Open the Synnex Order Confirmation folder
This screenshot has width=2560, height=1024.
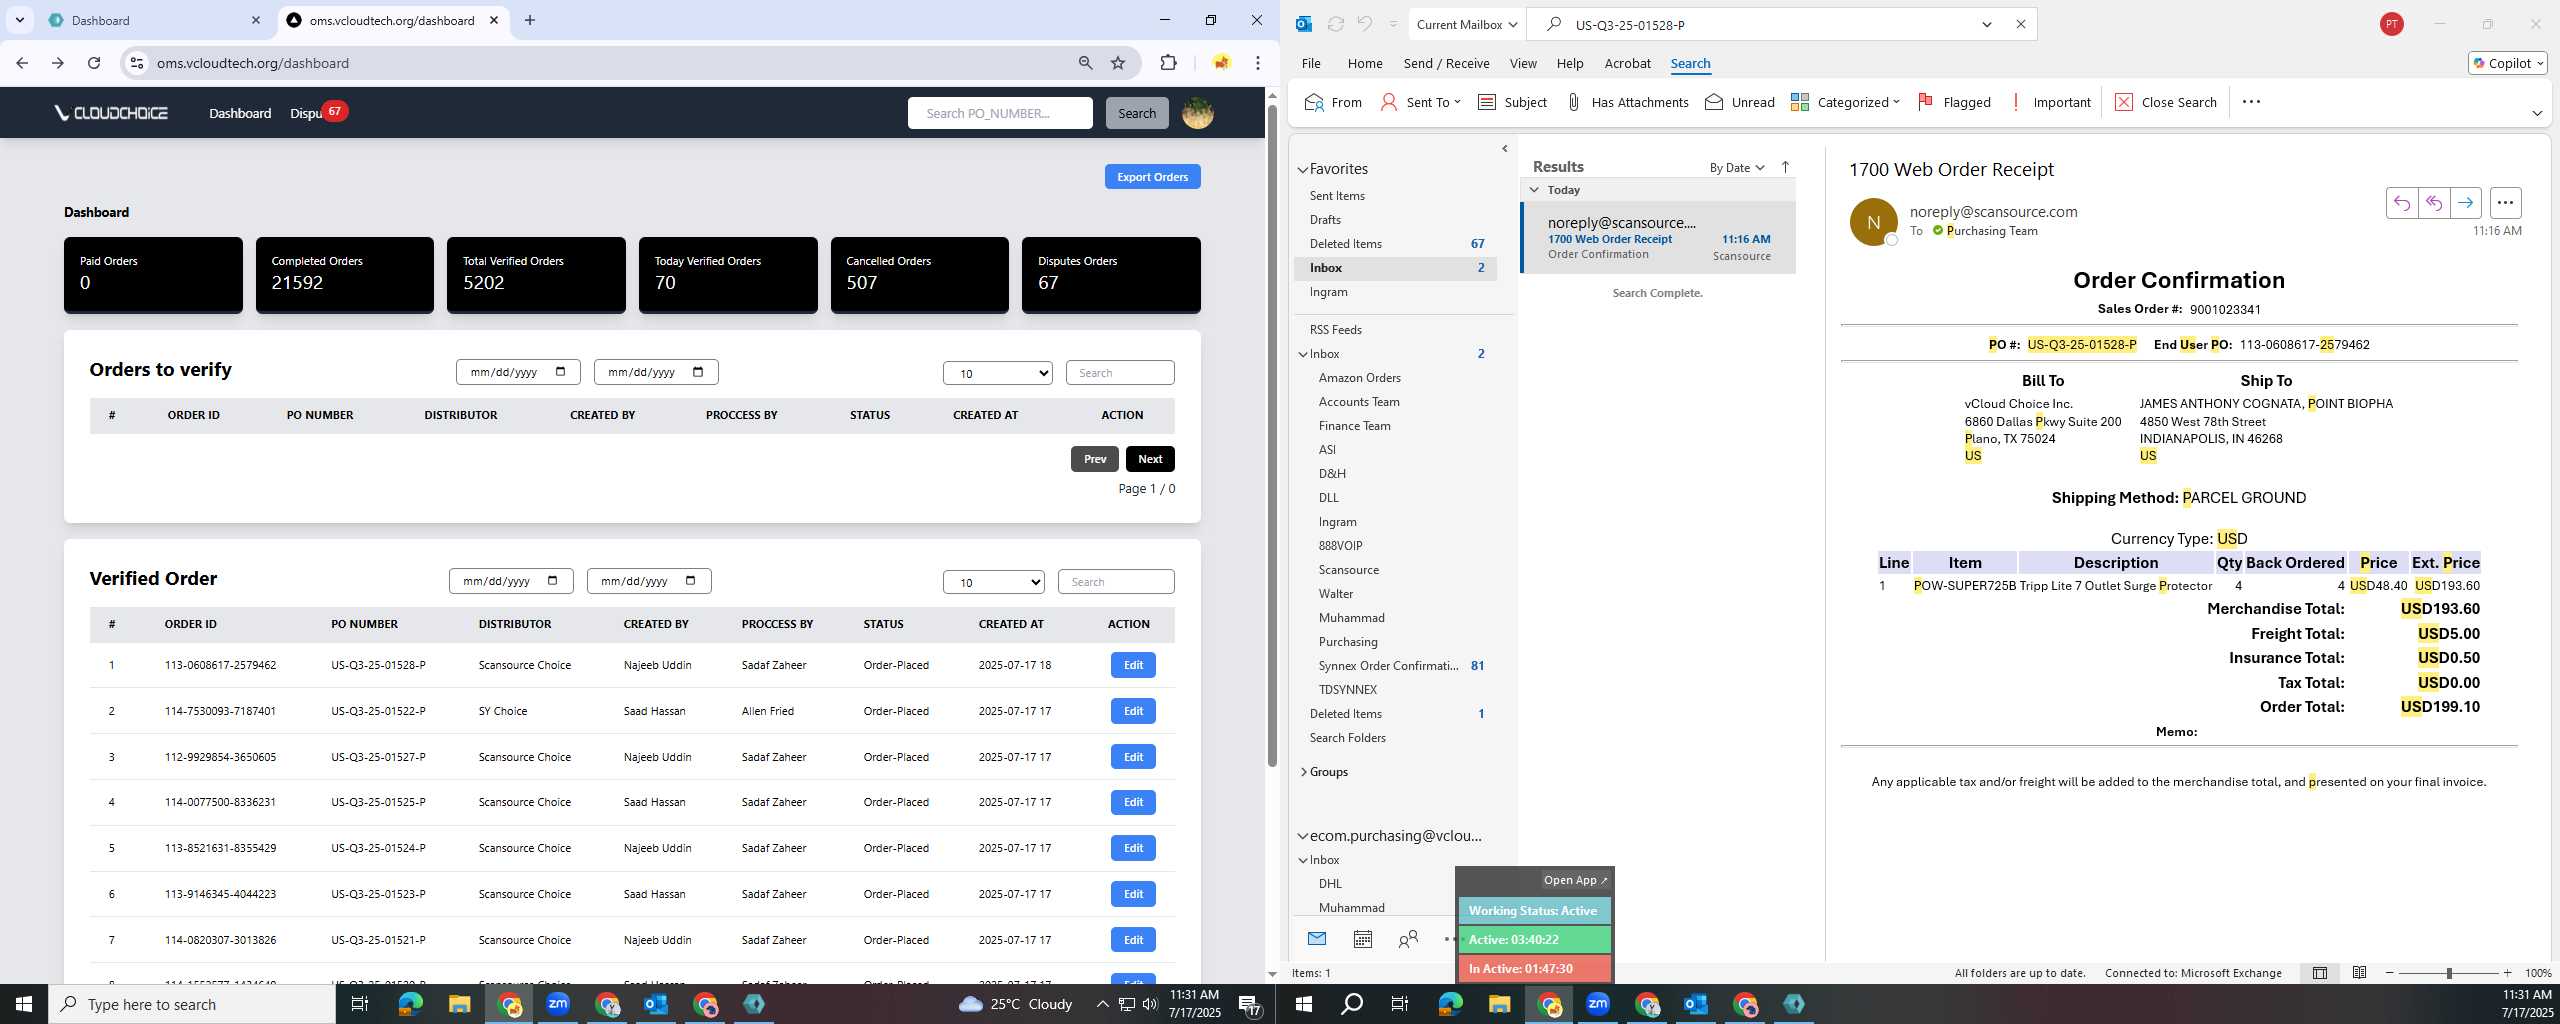(1388, 666)
